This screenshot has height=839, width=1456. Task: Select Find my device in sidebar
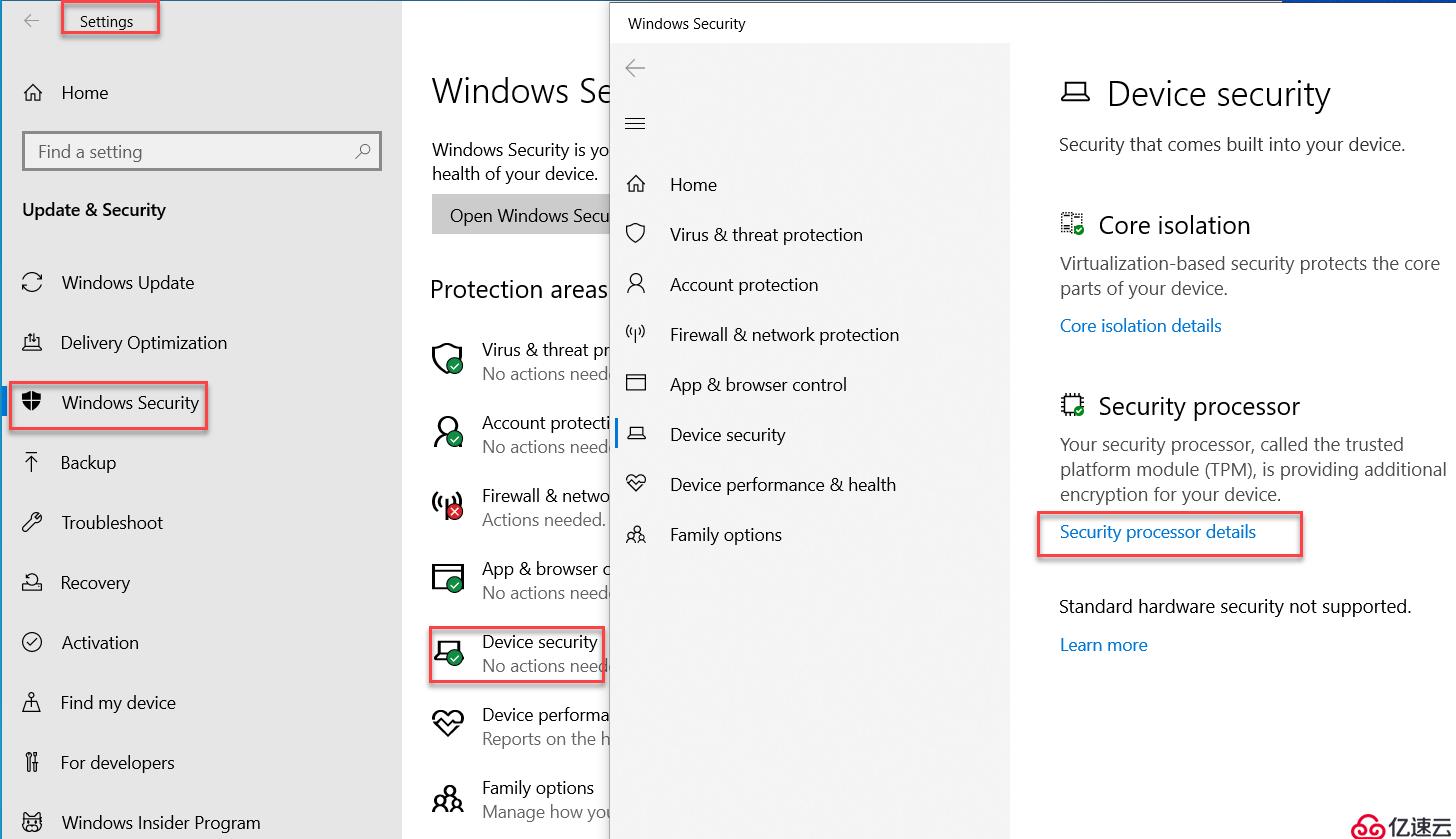[117, 703]
